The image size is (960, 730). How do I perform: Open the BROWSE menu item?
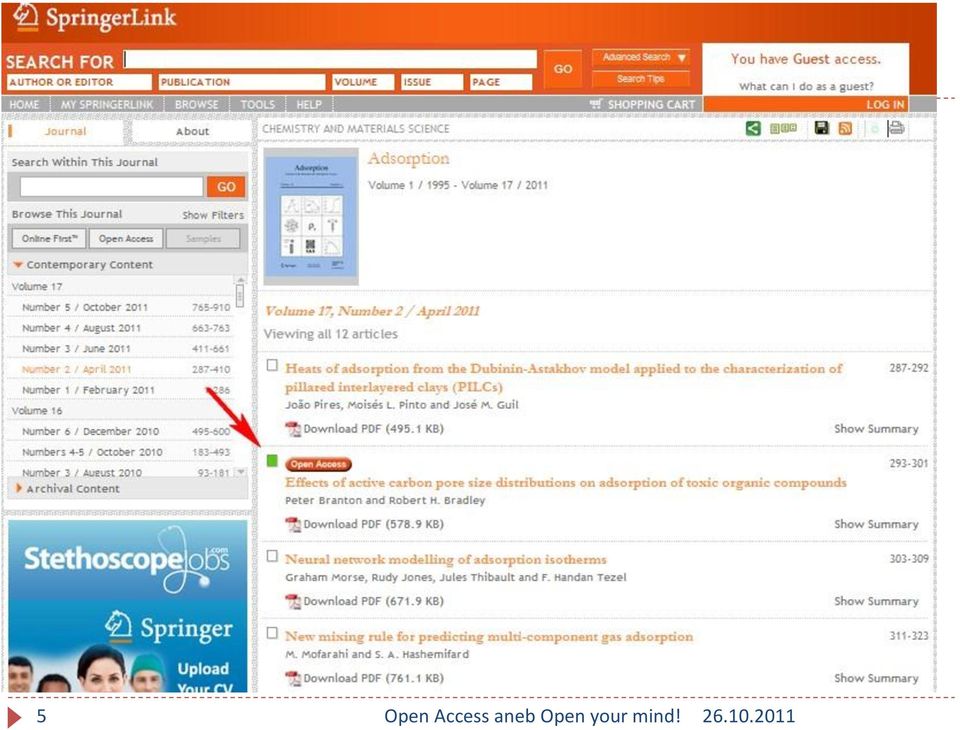tap(197, 104)
